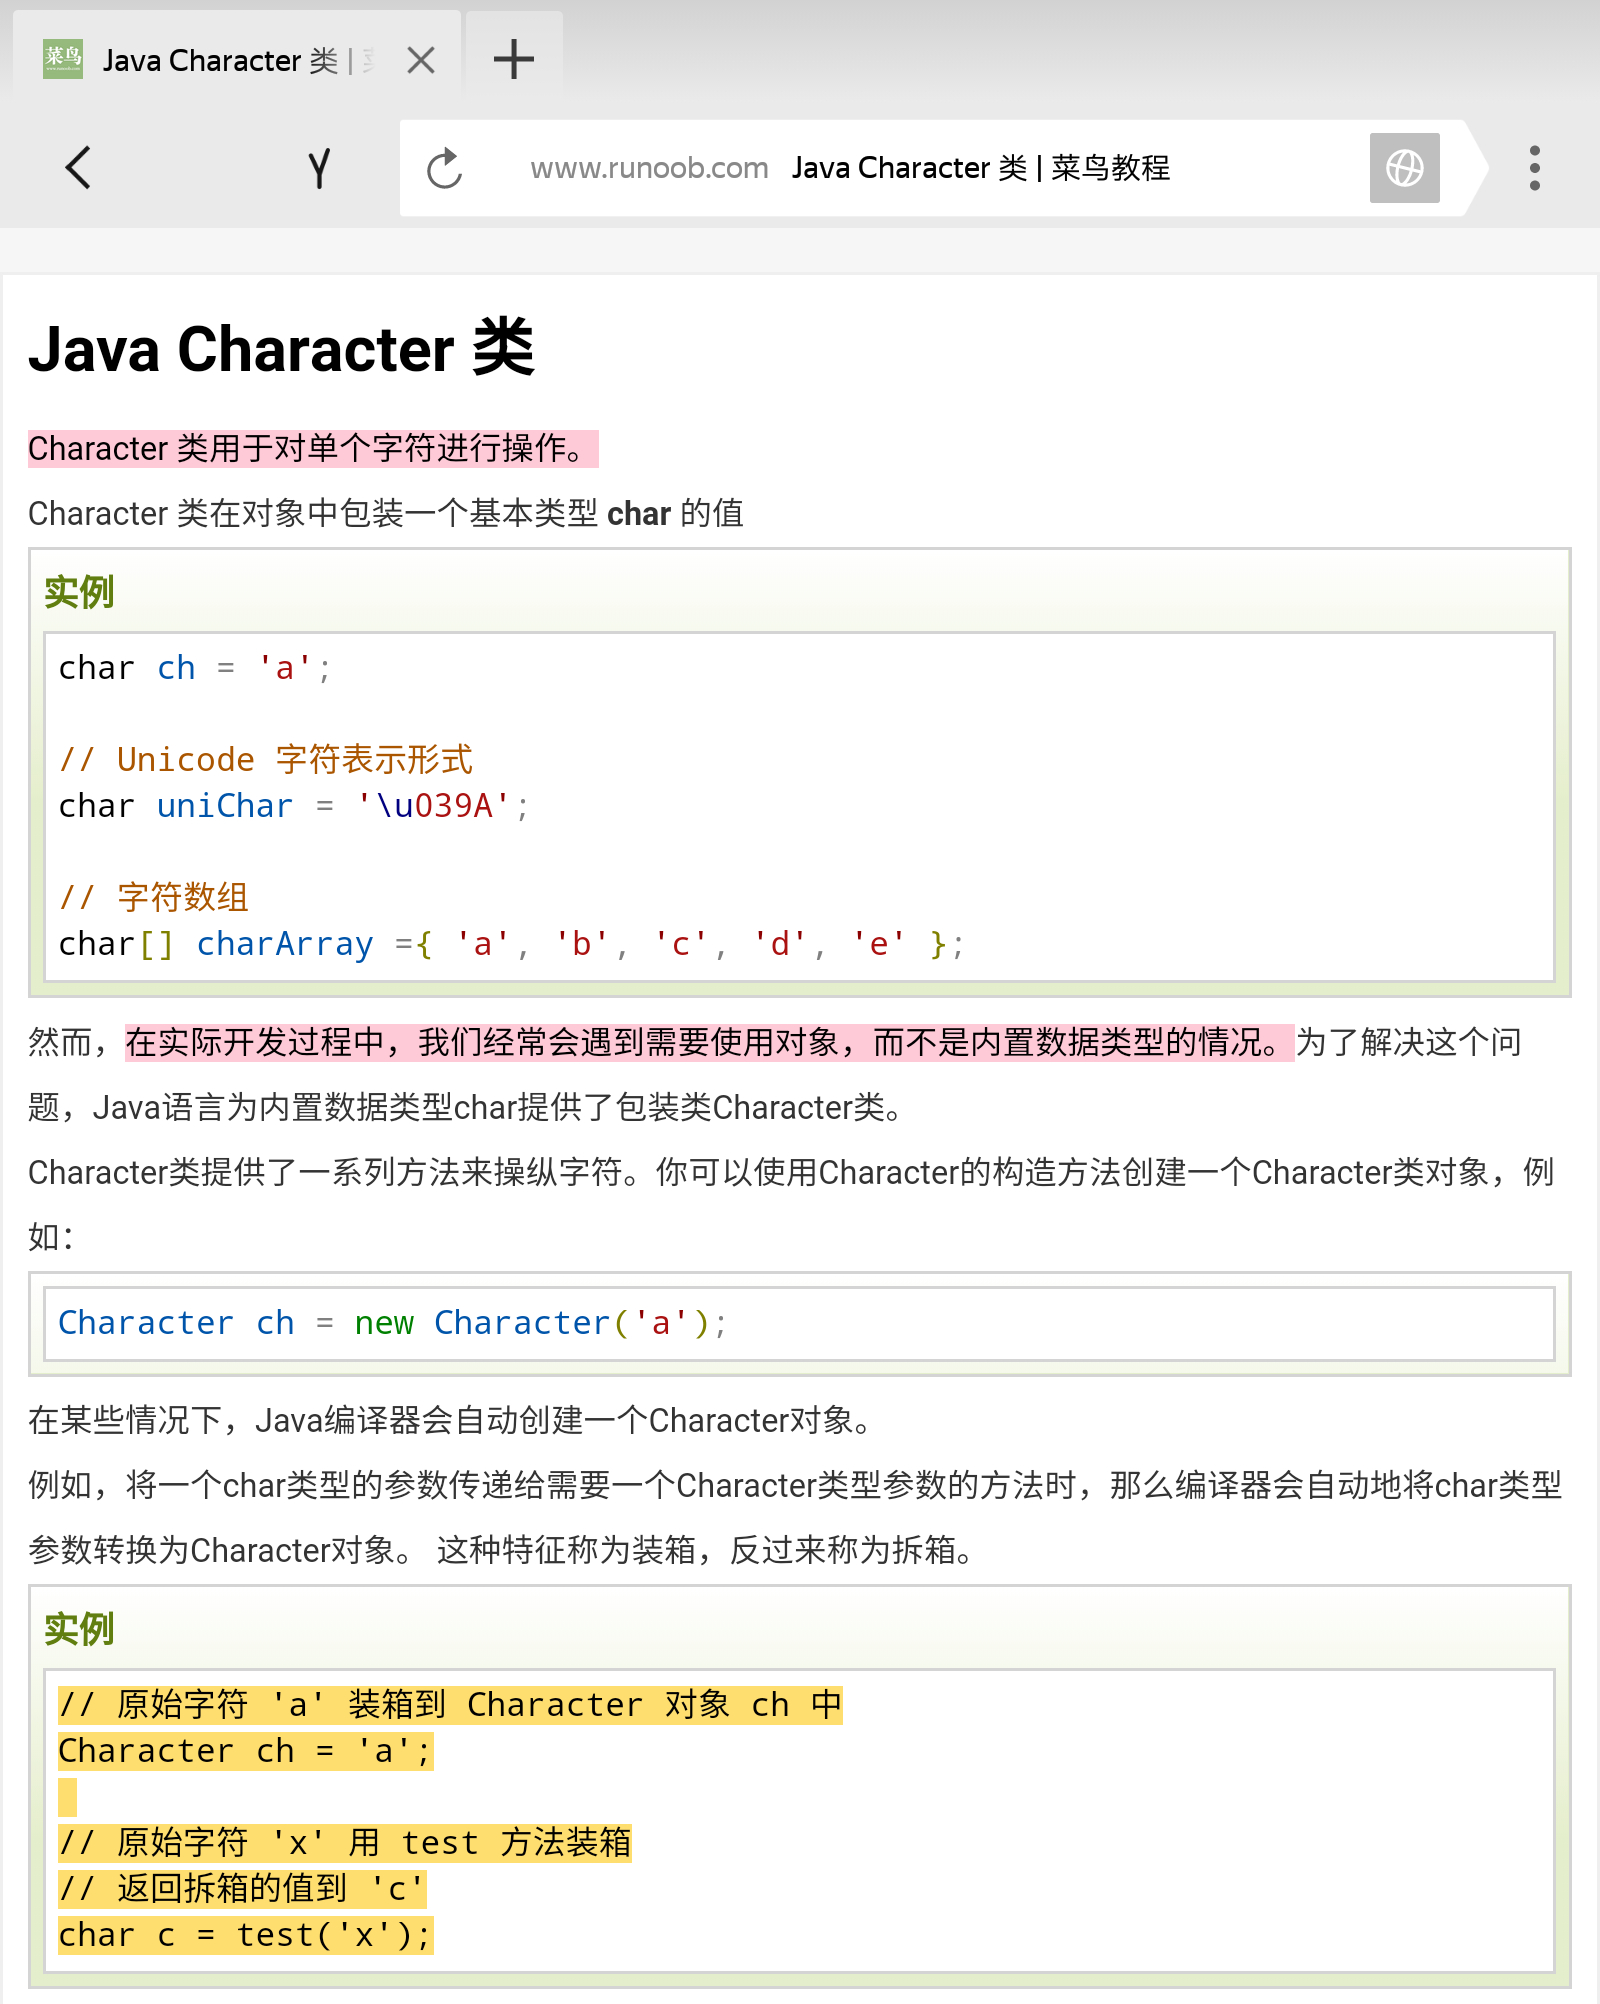Click paragraph starting Character类提供了一系列方法
Viewport: 1600px width, 2004px height.
(791, 1204)
